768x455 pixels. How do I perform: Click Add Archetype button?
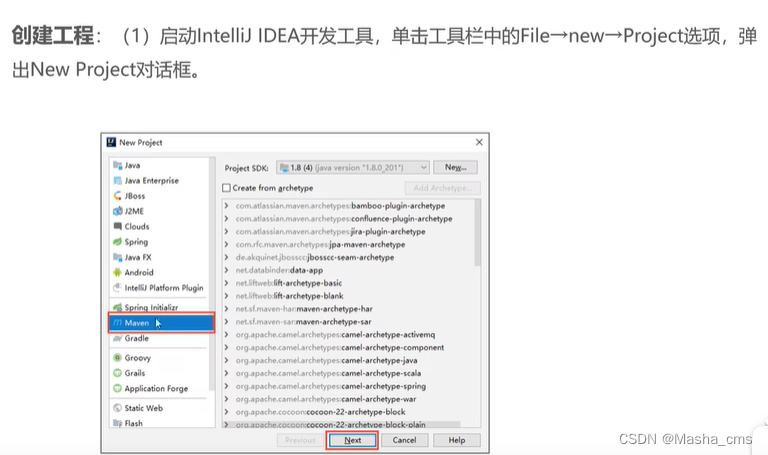tap(443, 188)
